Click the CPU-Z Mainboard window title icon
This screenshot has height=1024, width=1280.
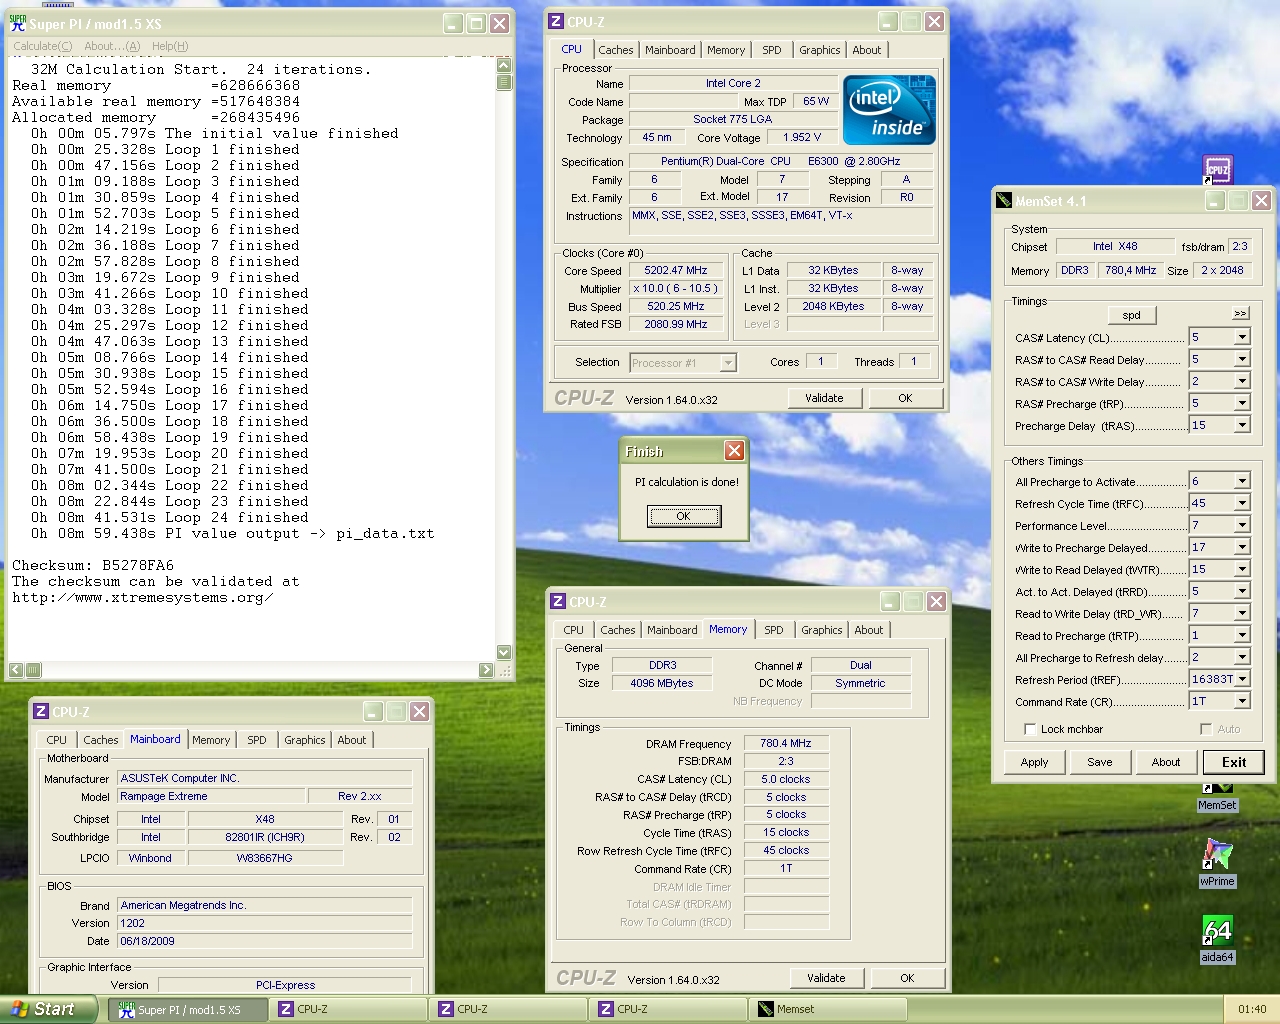pyautogui.click(x=41, y=712)
